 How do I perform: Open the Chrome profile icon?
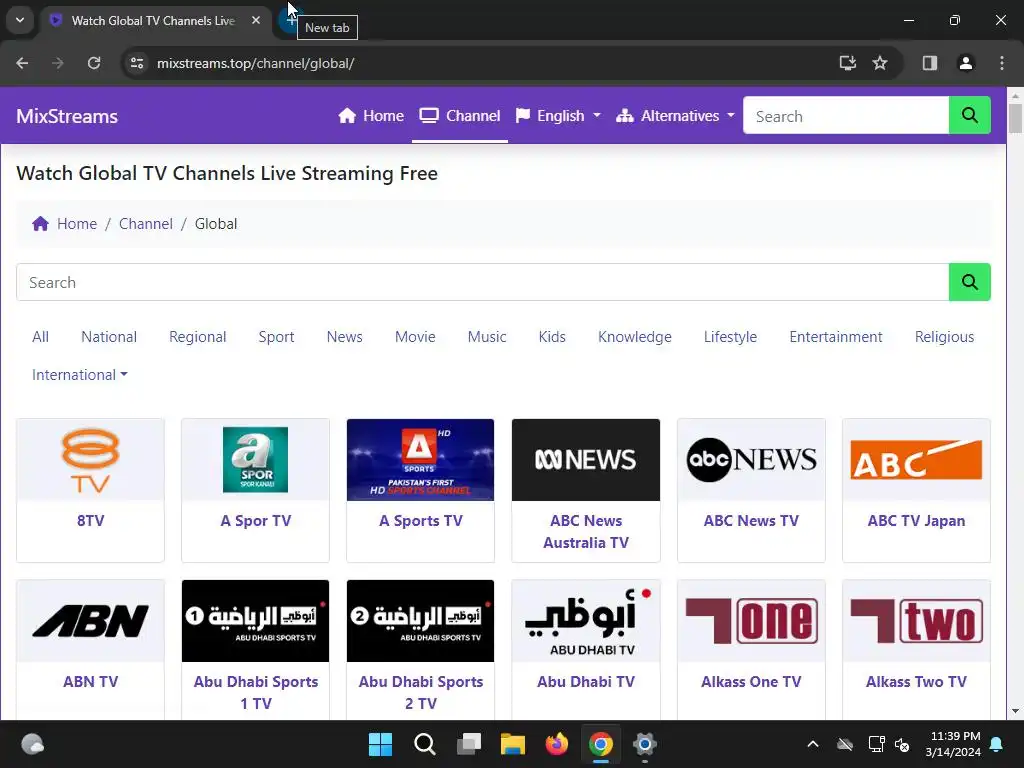coord(966,63)
